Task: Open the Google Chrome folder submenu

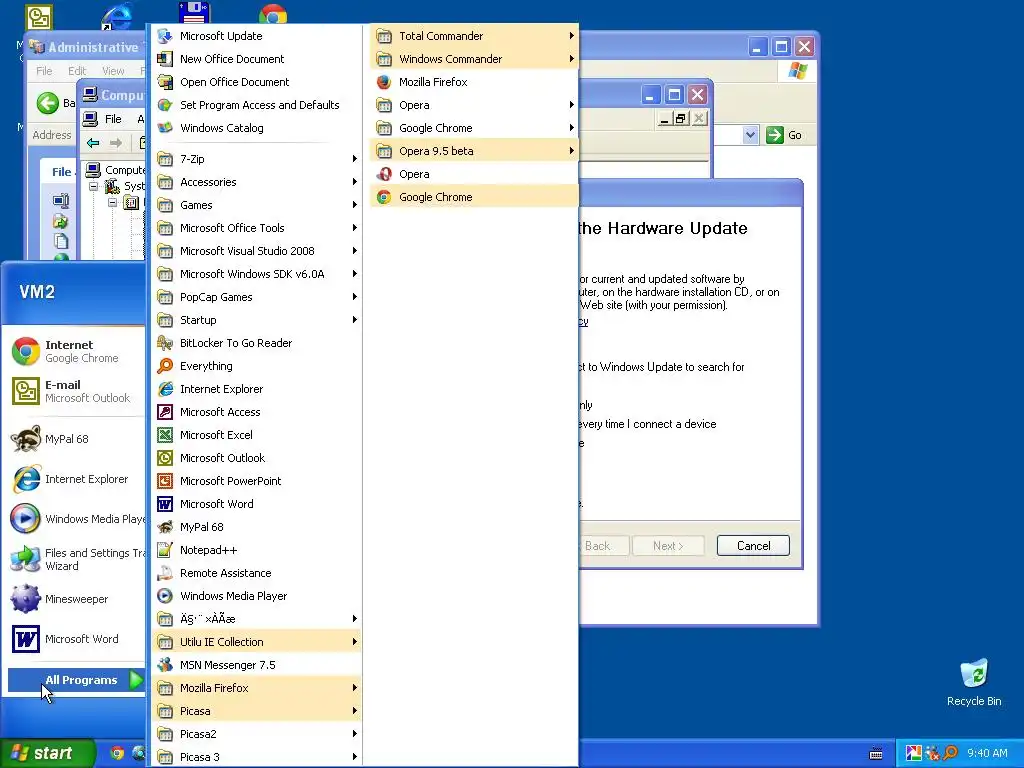Action: 474,128
